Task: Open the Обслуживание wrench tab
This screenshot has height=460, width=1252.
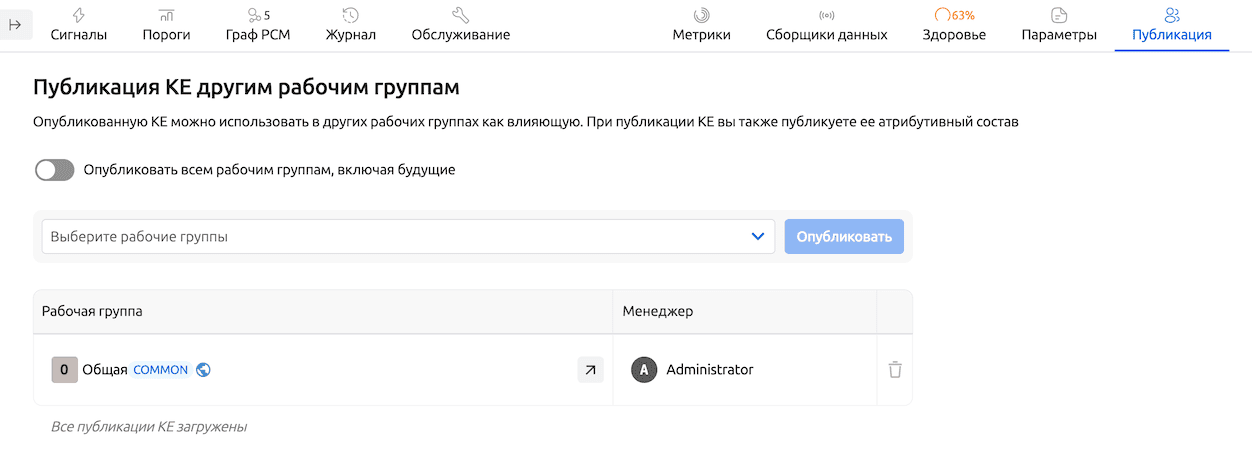Action: [x=460, y=25]
